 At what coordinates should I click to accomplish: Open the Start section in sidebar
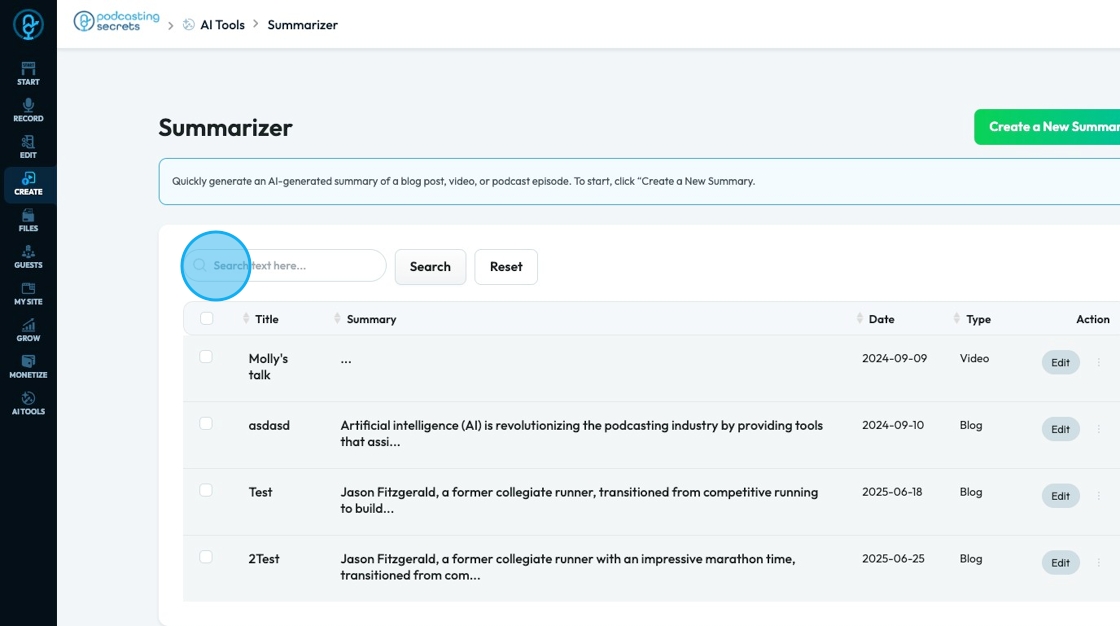pyautogui.click(x=28, y=73)
